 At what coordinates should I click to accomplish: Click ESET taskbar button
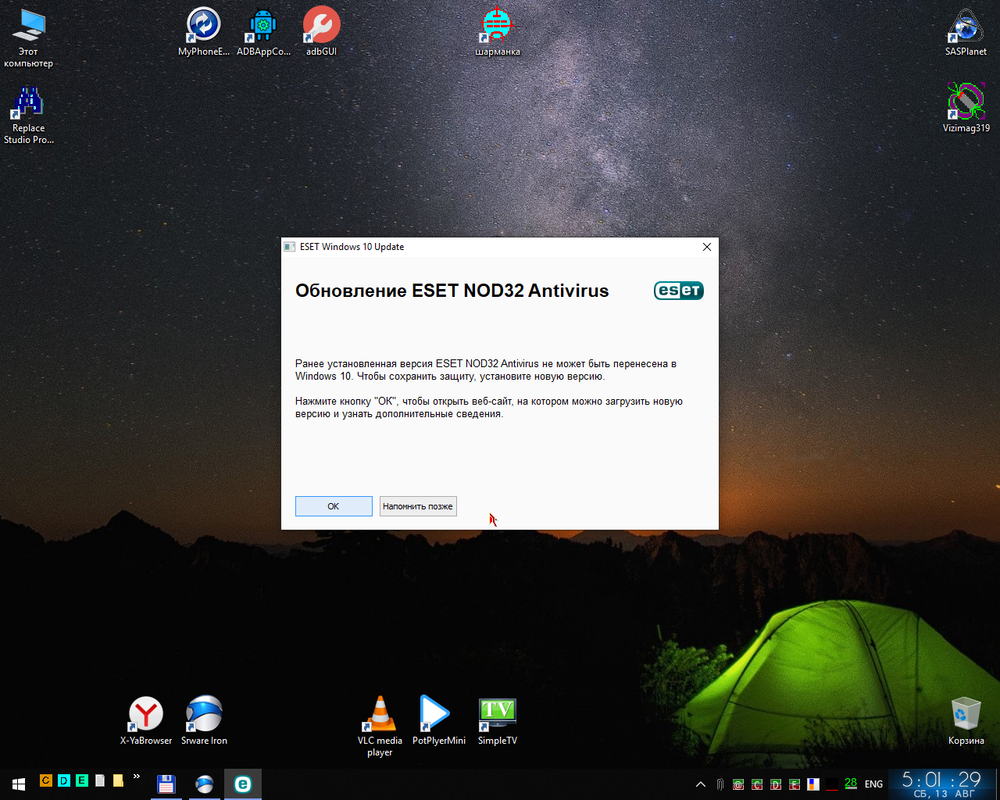pos(243,784)
